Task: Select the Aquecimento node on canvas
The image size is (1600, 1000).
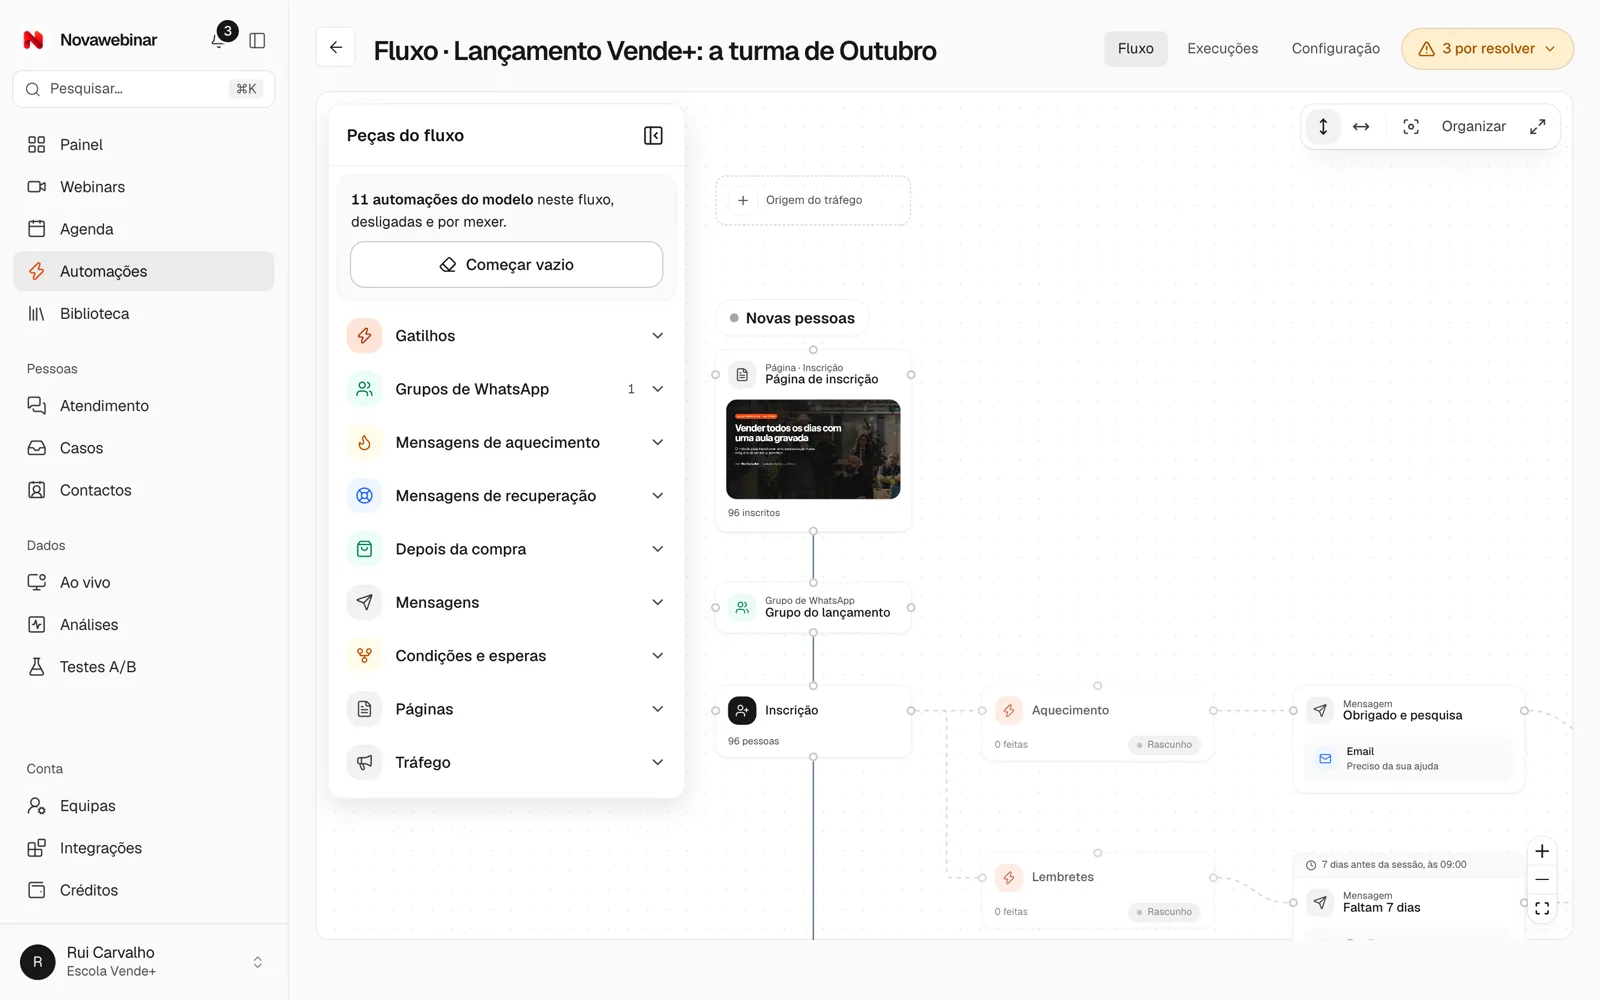Action: 1097,726
